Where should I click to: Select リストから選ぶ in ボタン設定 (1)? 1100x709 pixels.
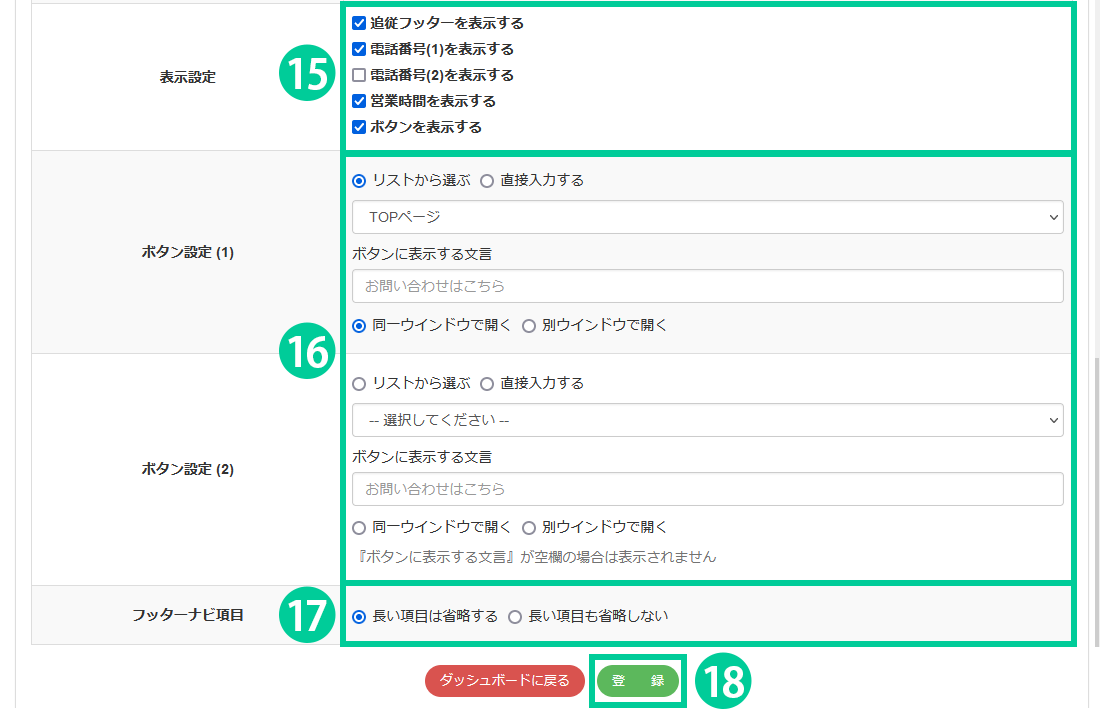click(x=359, y=181)
